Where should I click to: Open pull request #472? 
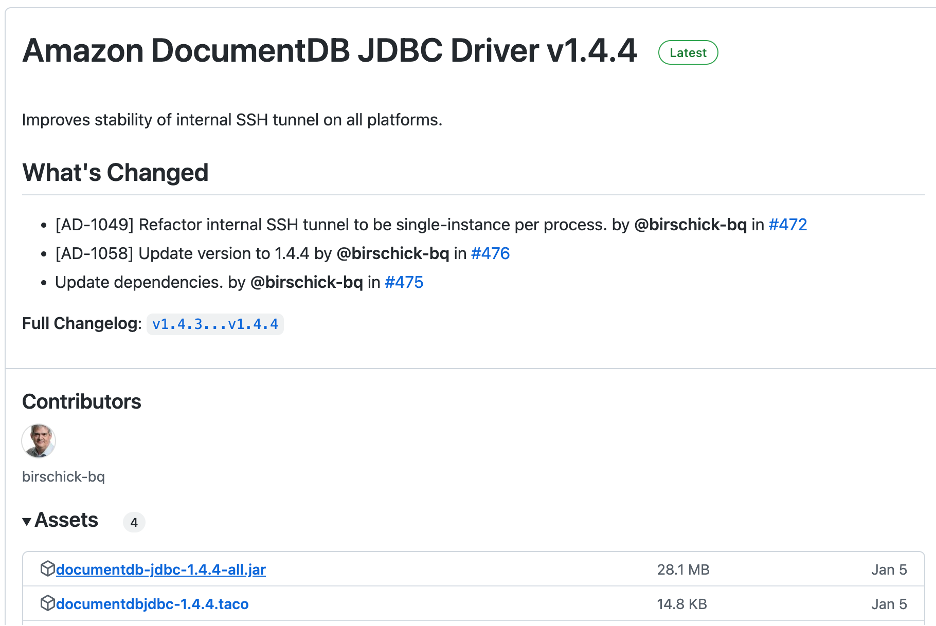pos(789,224)
